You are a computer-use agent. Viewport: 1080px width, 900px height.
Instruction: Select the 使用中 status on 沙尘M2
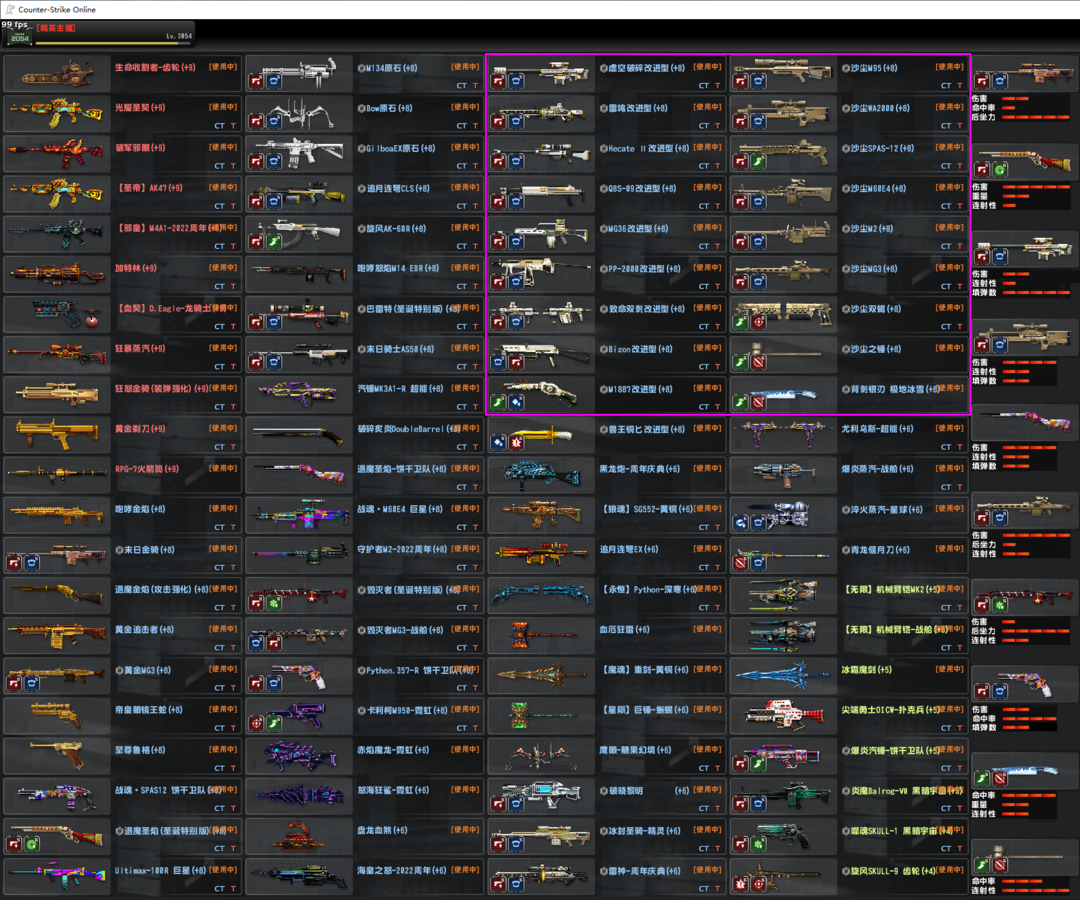[x=950, y=227]
